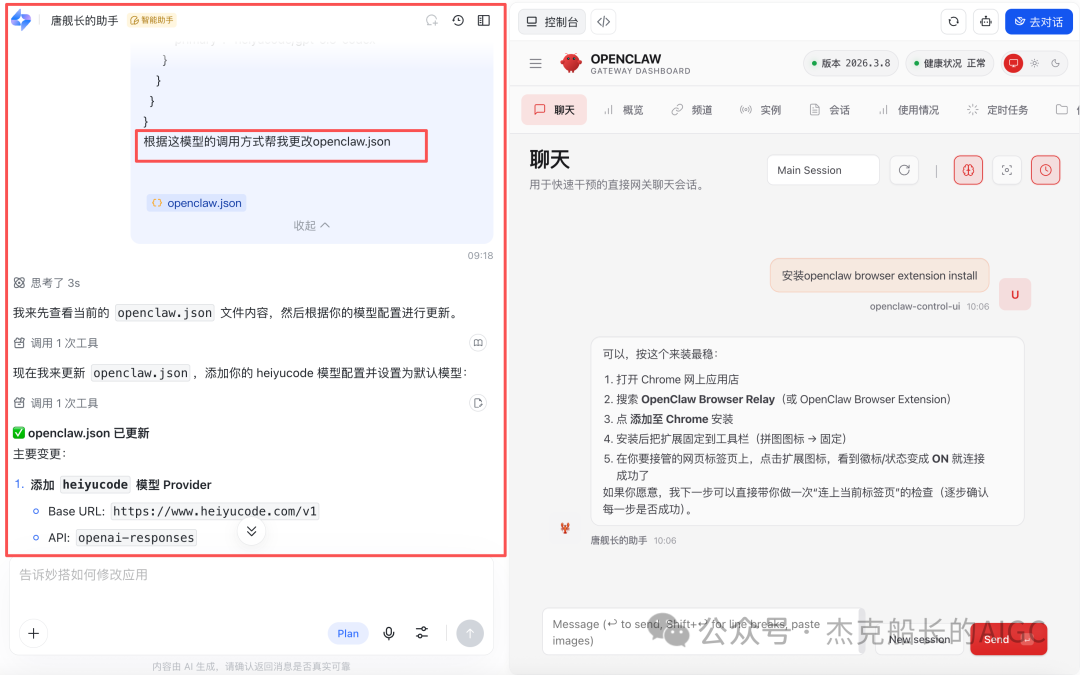The height and width of the screenshot is (675, 1080).
Task: Click the red Send button
Action: click(1008, 639)
